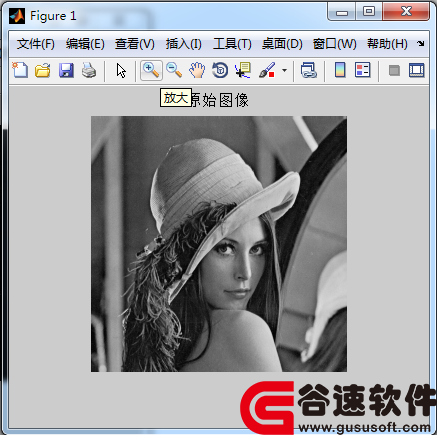Open the Brush color dropdown arrow
The width and height of the screenshot is (437, 435).
[x=284, y=70]
